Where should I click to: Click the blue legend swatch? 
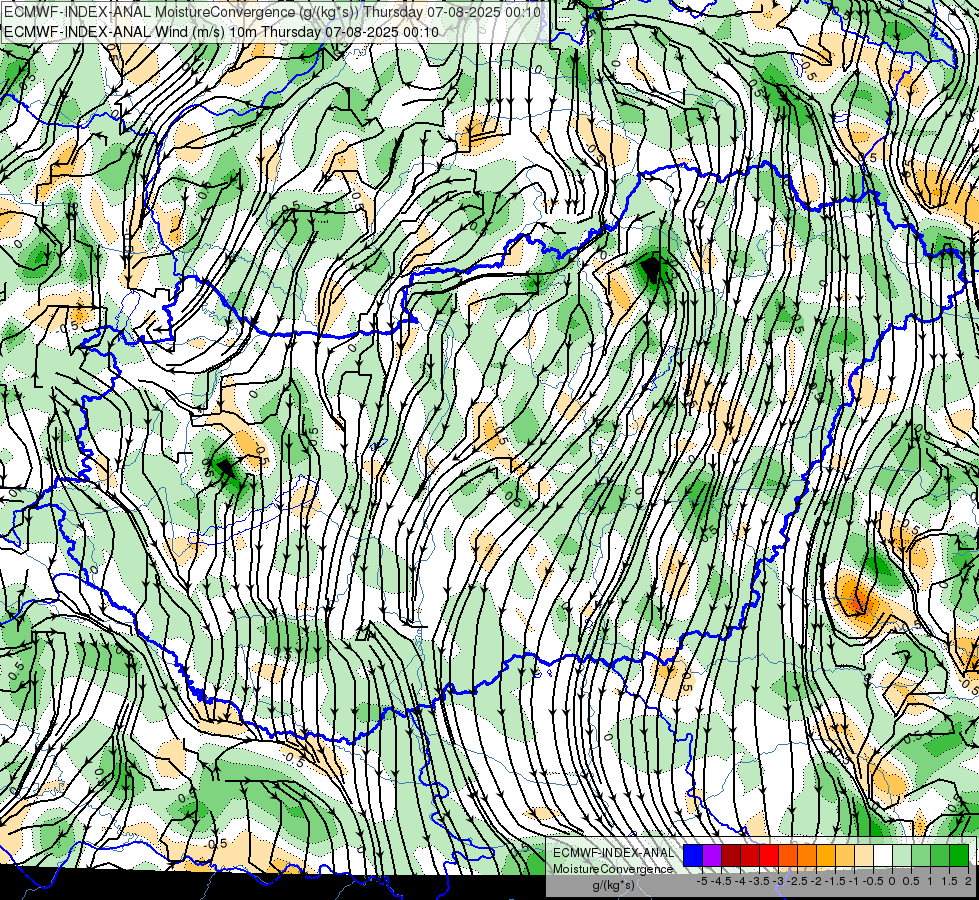[x=693, y=855]
